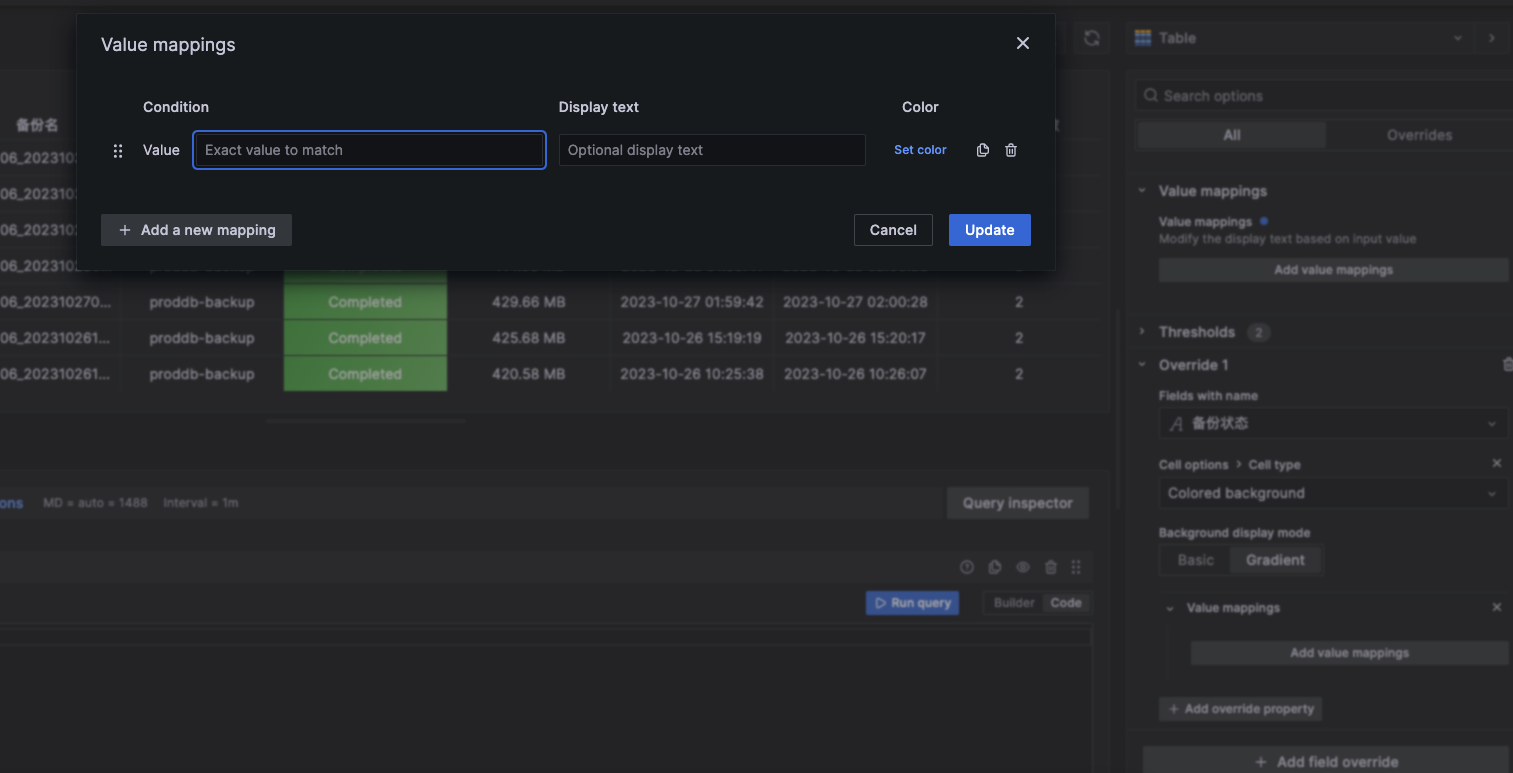The width and height of the screenshot is (1513, 773).
Task: Close the Value mappings dialog
Action: (1022, 43)
